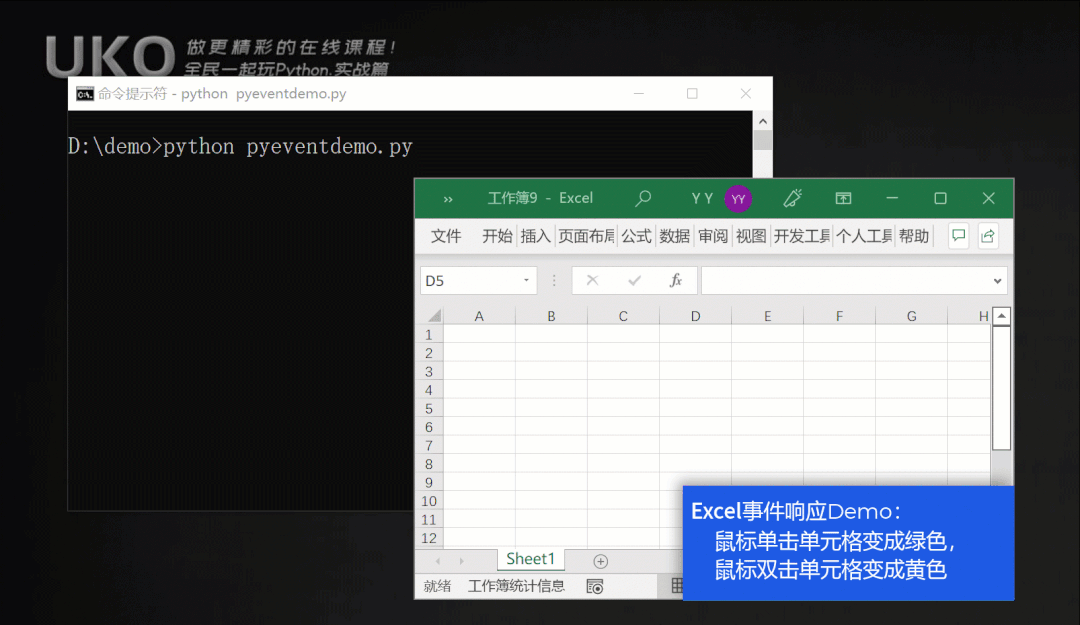The width and height of the screenshot is (1080, 625).
Task: Open the search magnifier in Excel title bar
Action: point(643,198)
